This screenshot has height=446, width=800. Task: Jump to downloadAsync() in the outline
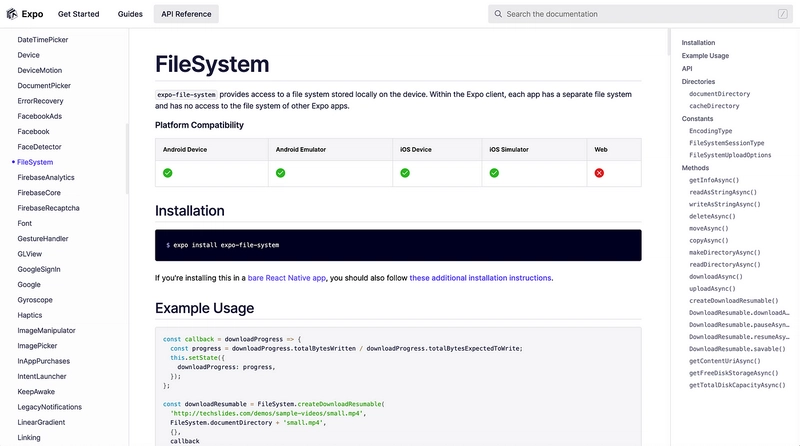(x=716, y=277)
